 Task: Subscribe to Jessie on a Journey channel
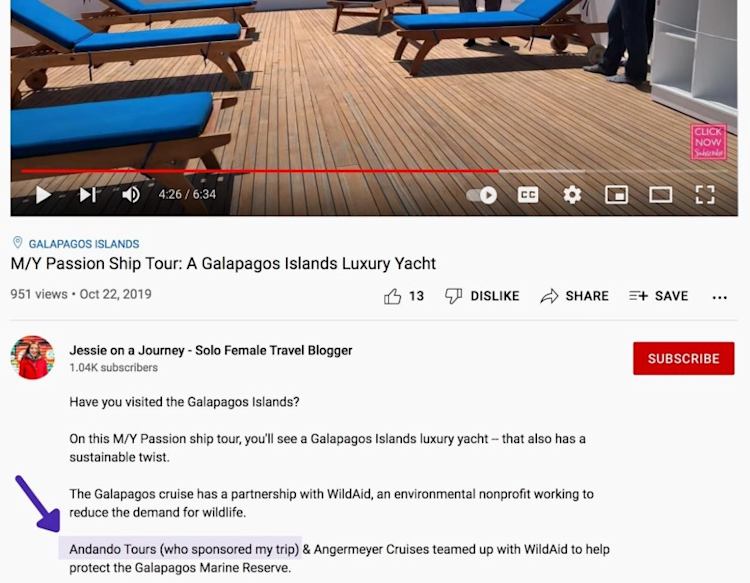pyautogui.click(x=684, y=358)
